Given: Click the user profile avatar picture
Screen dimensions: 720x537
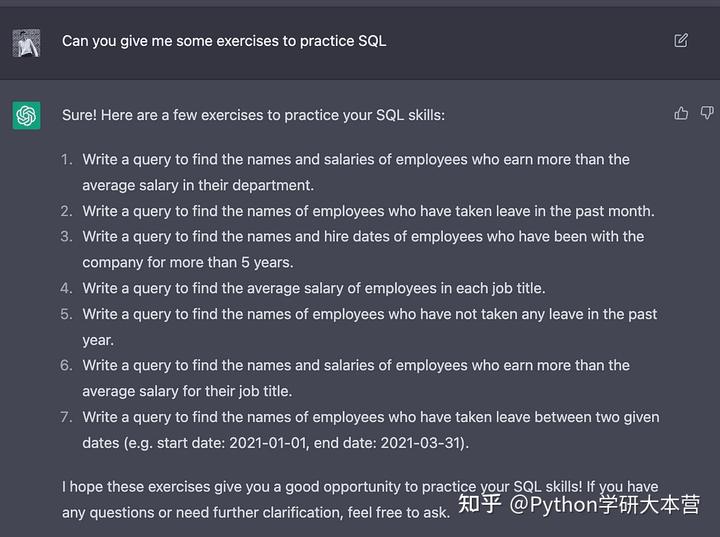Looking at the screenshot, I should click(26, 43).
